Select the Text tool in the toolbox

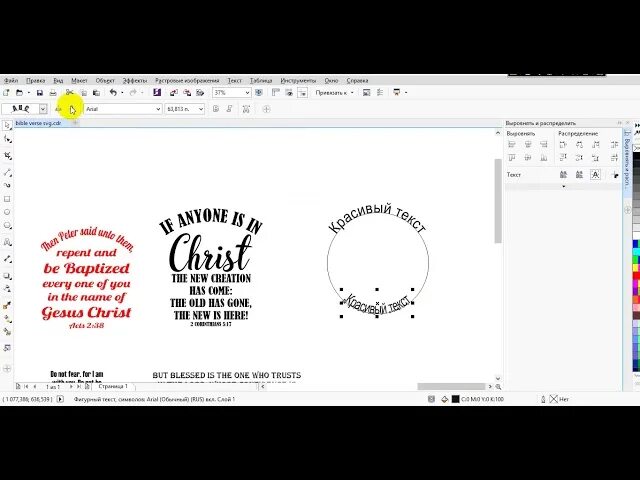7,242
